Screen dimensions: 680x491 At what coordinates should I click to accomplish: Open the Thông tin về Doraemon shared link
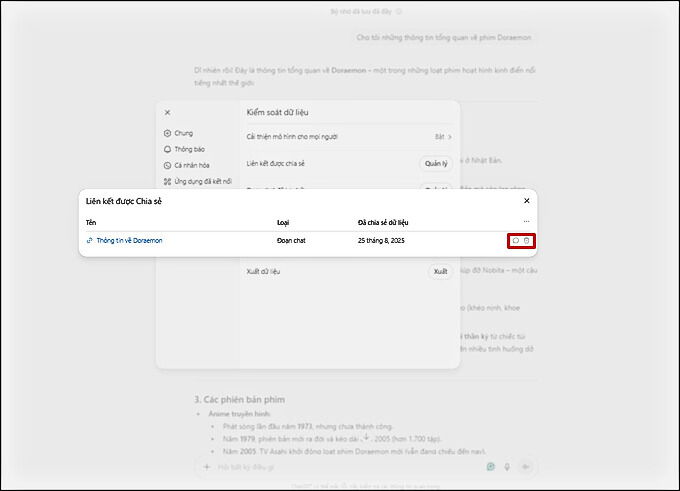click(x=129, y=241)
